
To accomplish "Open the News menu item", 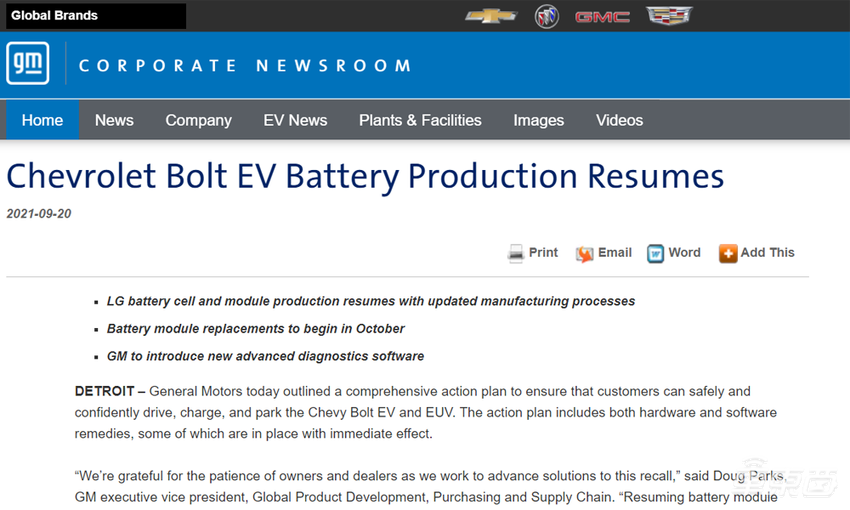I will tap(114, 120).
